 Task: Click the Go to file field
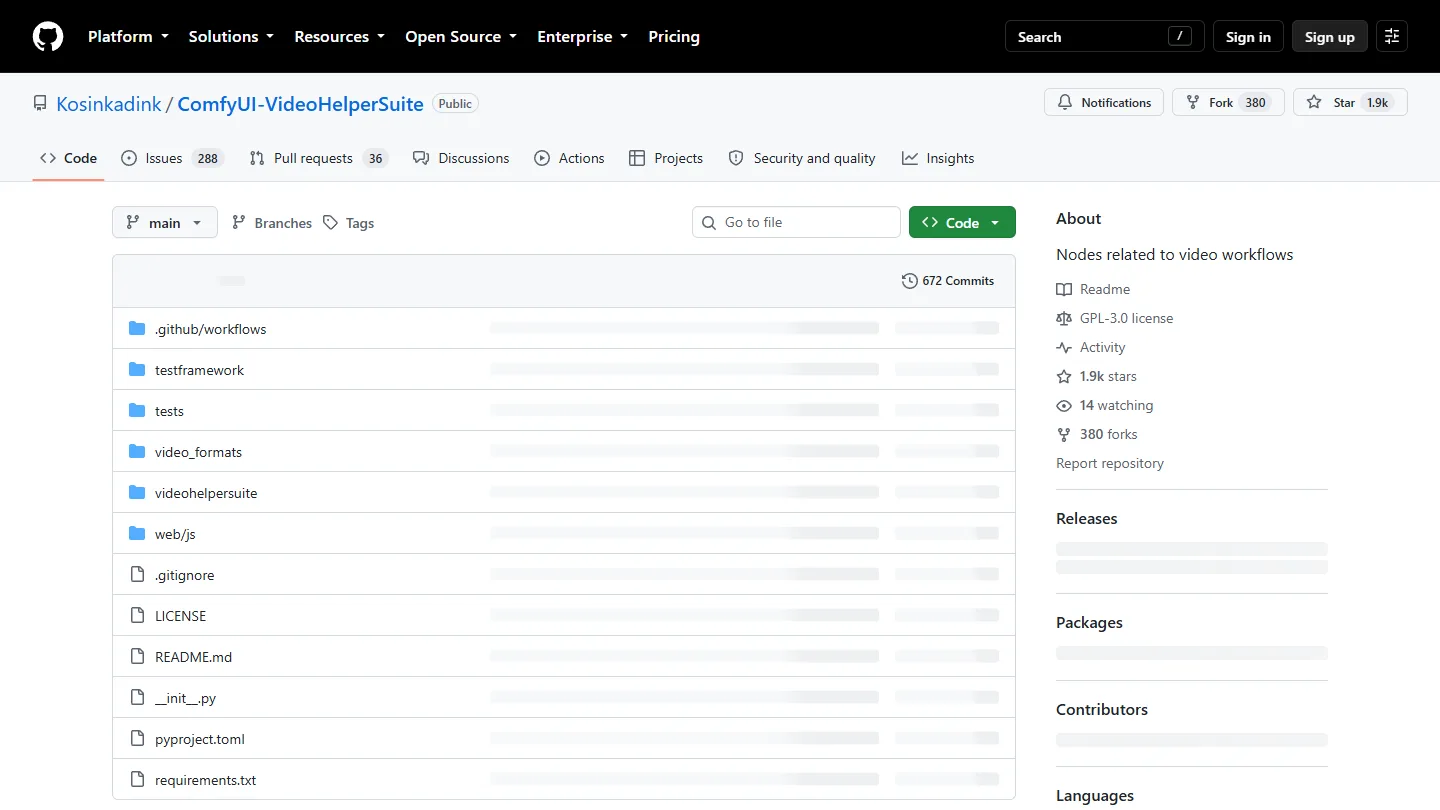point(796,222)
